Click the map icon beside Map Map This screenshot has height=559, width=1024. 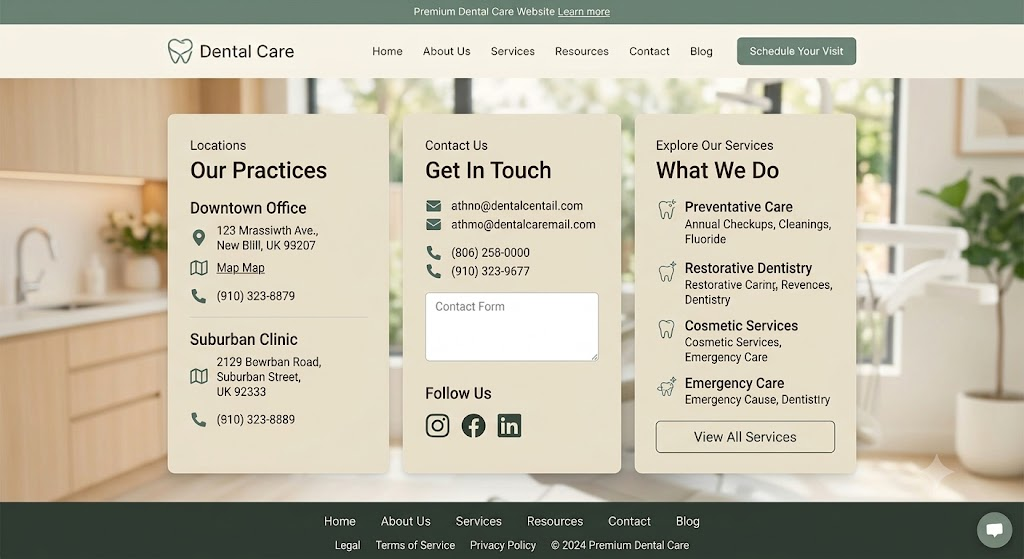(x=199, y=268)
